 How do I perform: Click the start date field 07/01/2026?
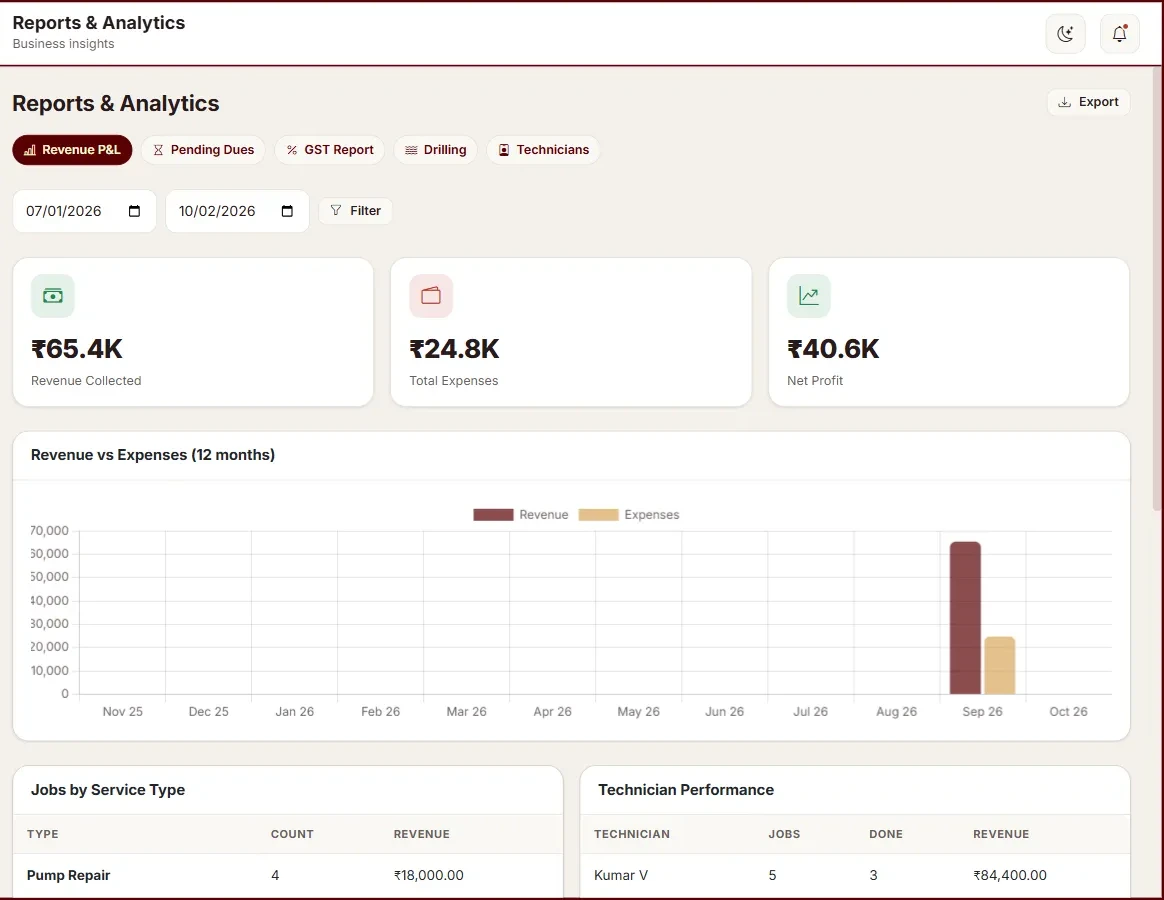(x=84, y=211)
